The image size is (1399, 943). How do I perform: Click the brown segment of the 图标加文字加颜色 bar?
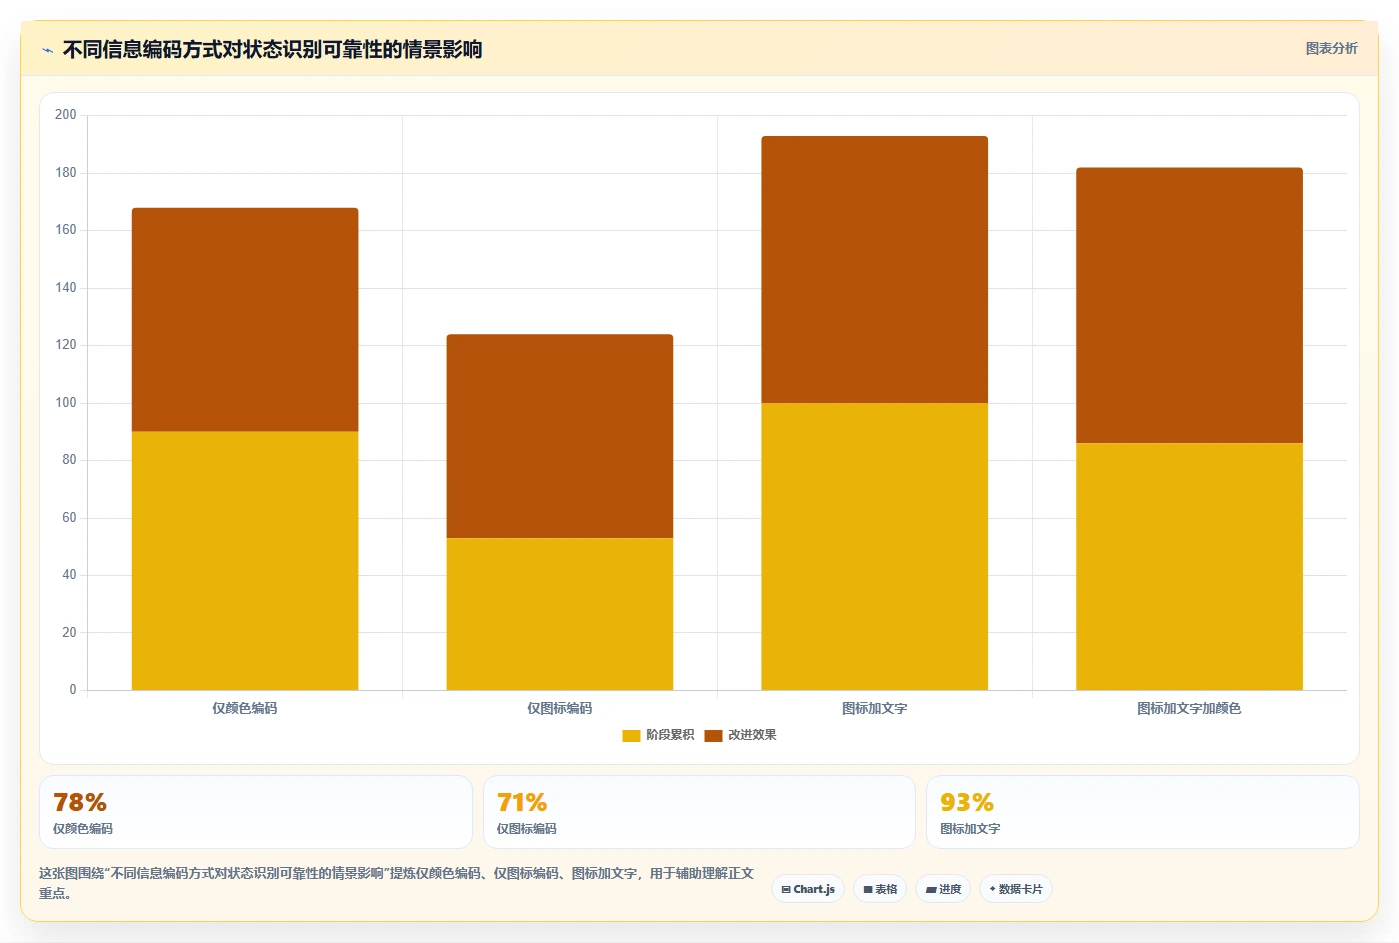click(1190, 305)
